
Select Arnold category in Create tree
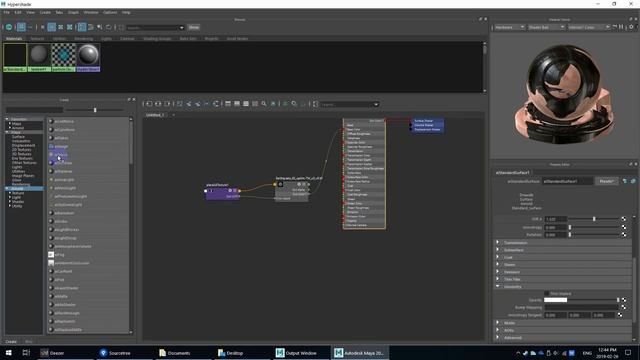18,189
